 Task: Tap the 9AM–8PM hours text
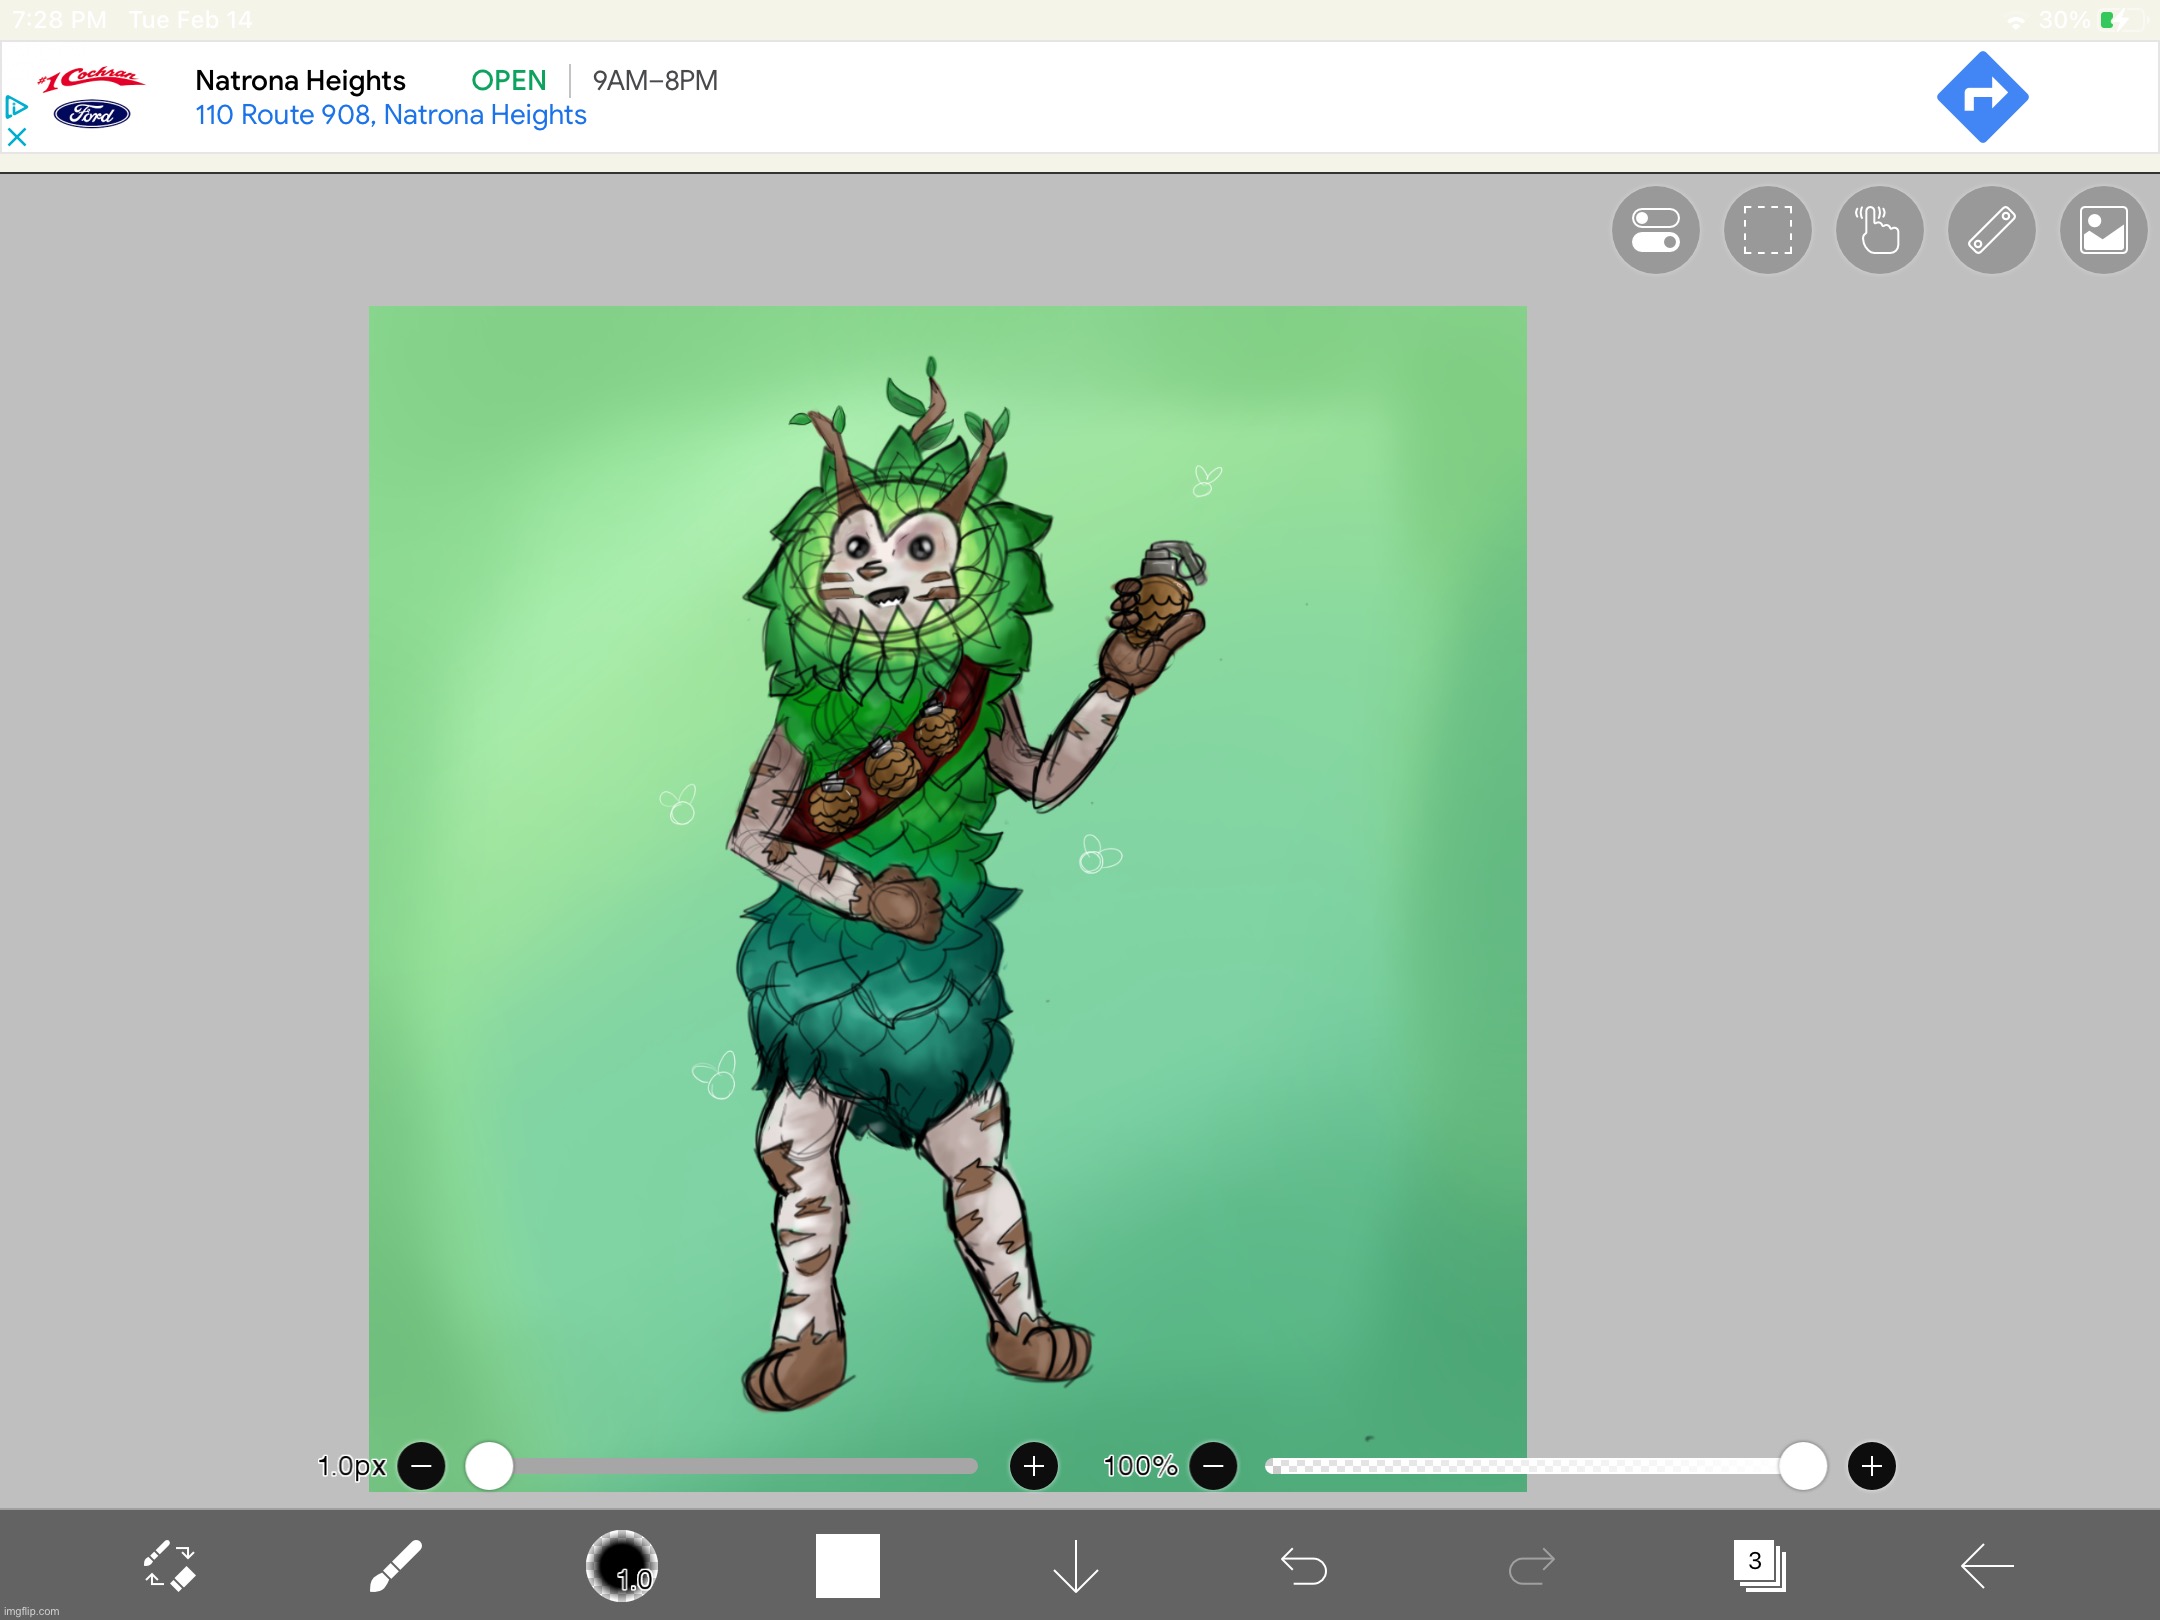pos(655,80)
